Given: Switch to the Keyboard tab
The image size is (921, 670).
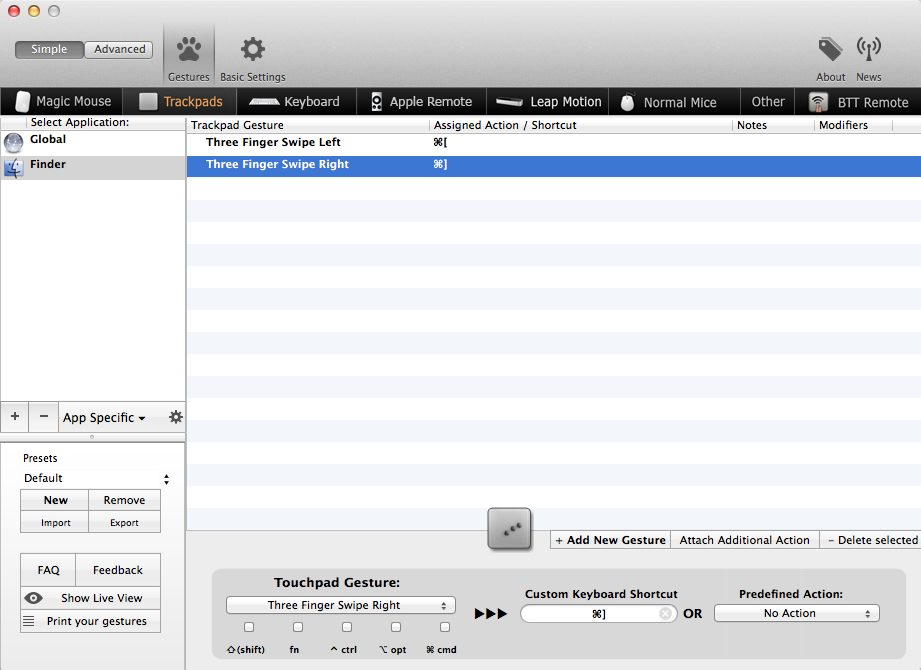Looking at the screenshot, I should 295,102.
